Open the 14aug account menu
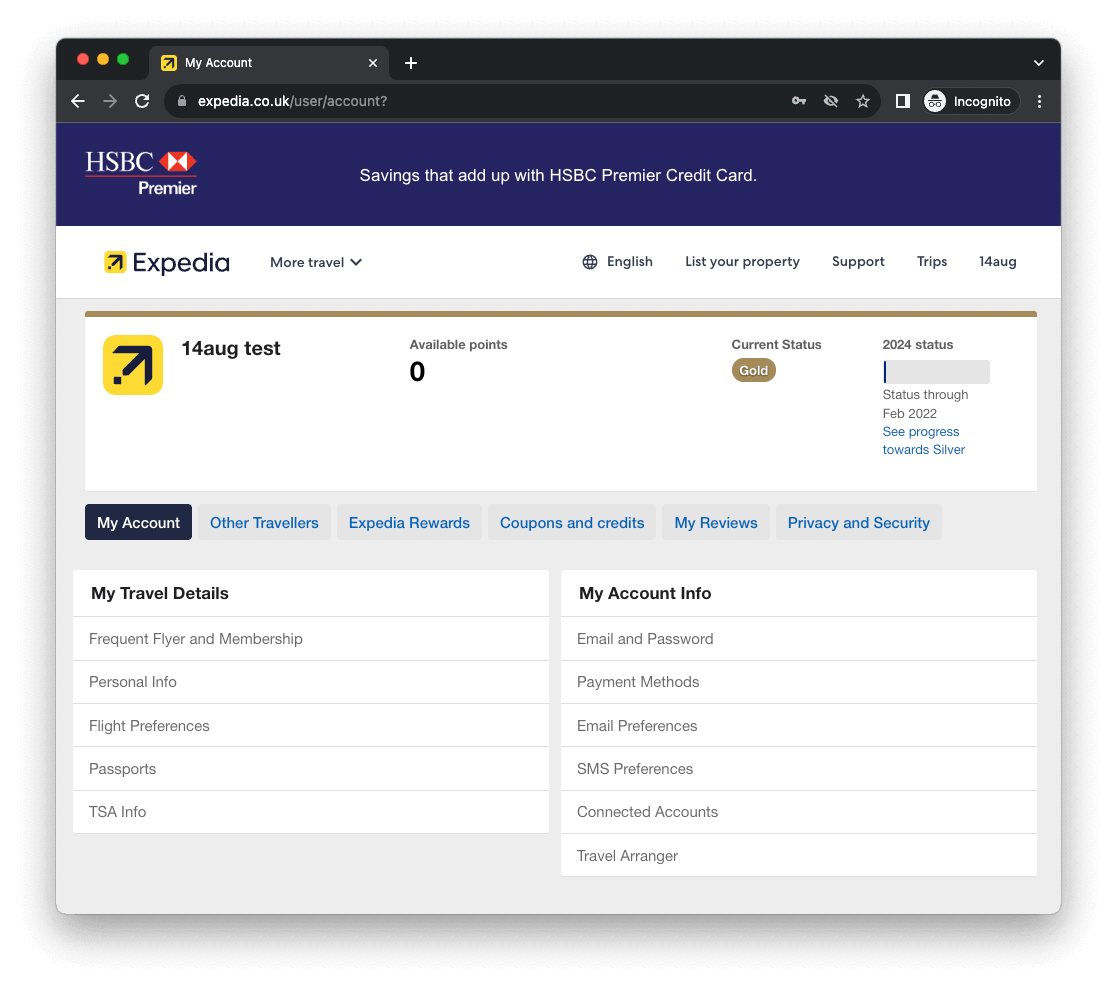This screenshot has height=988, width=1117. tap(997, 261)
